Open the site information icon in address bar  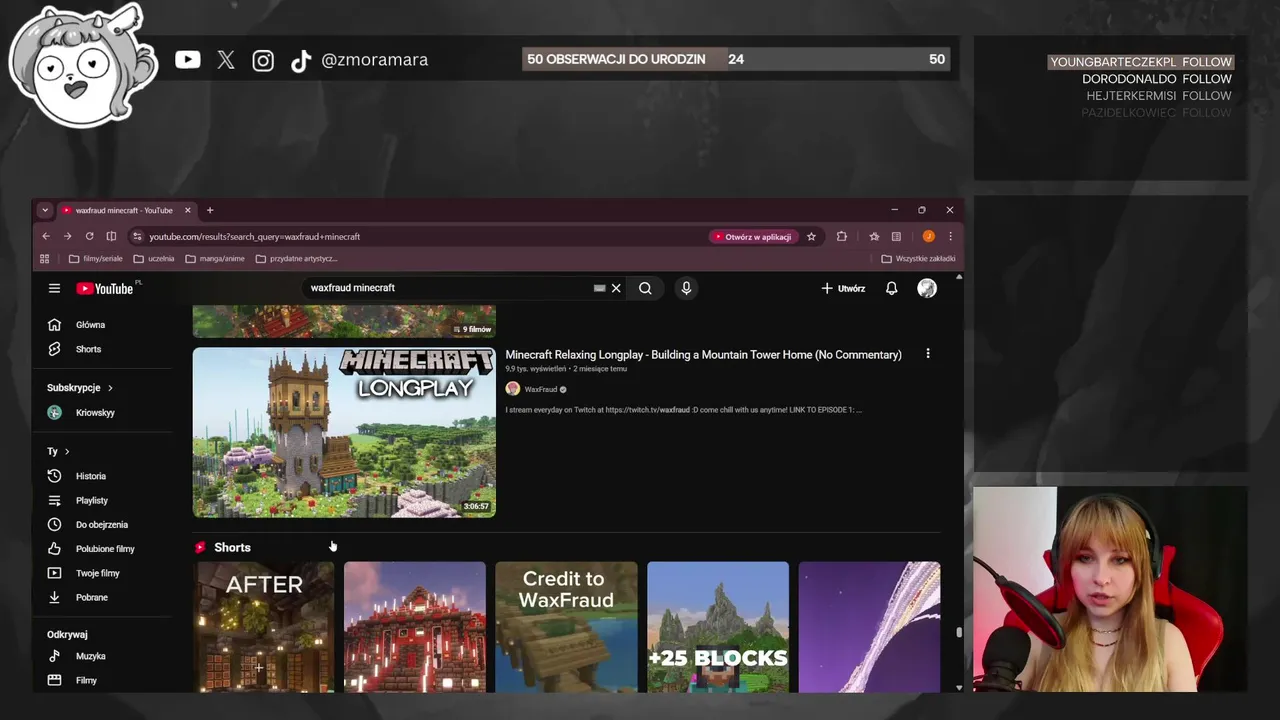137,237
